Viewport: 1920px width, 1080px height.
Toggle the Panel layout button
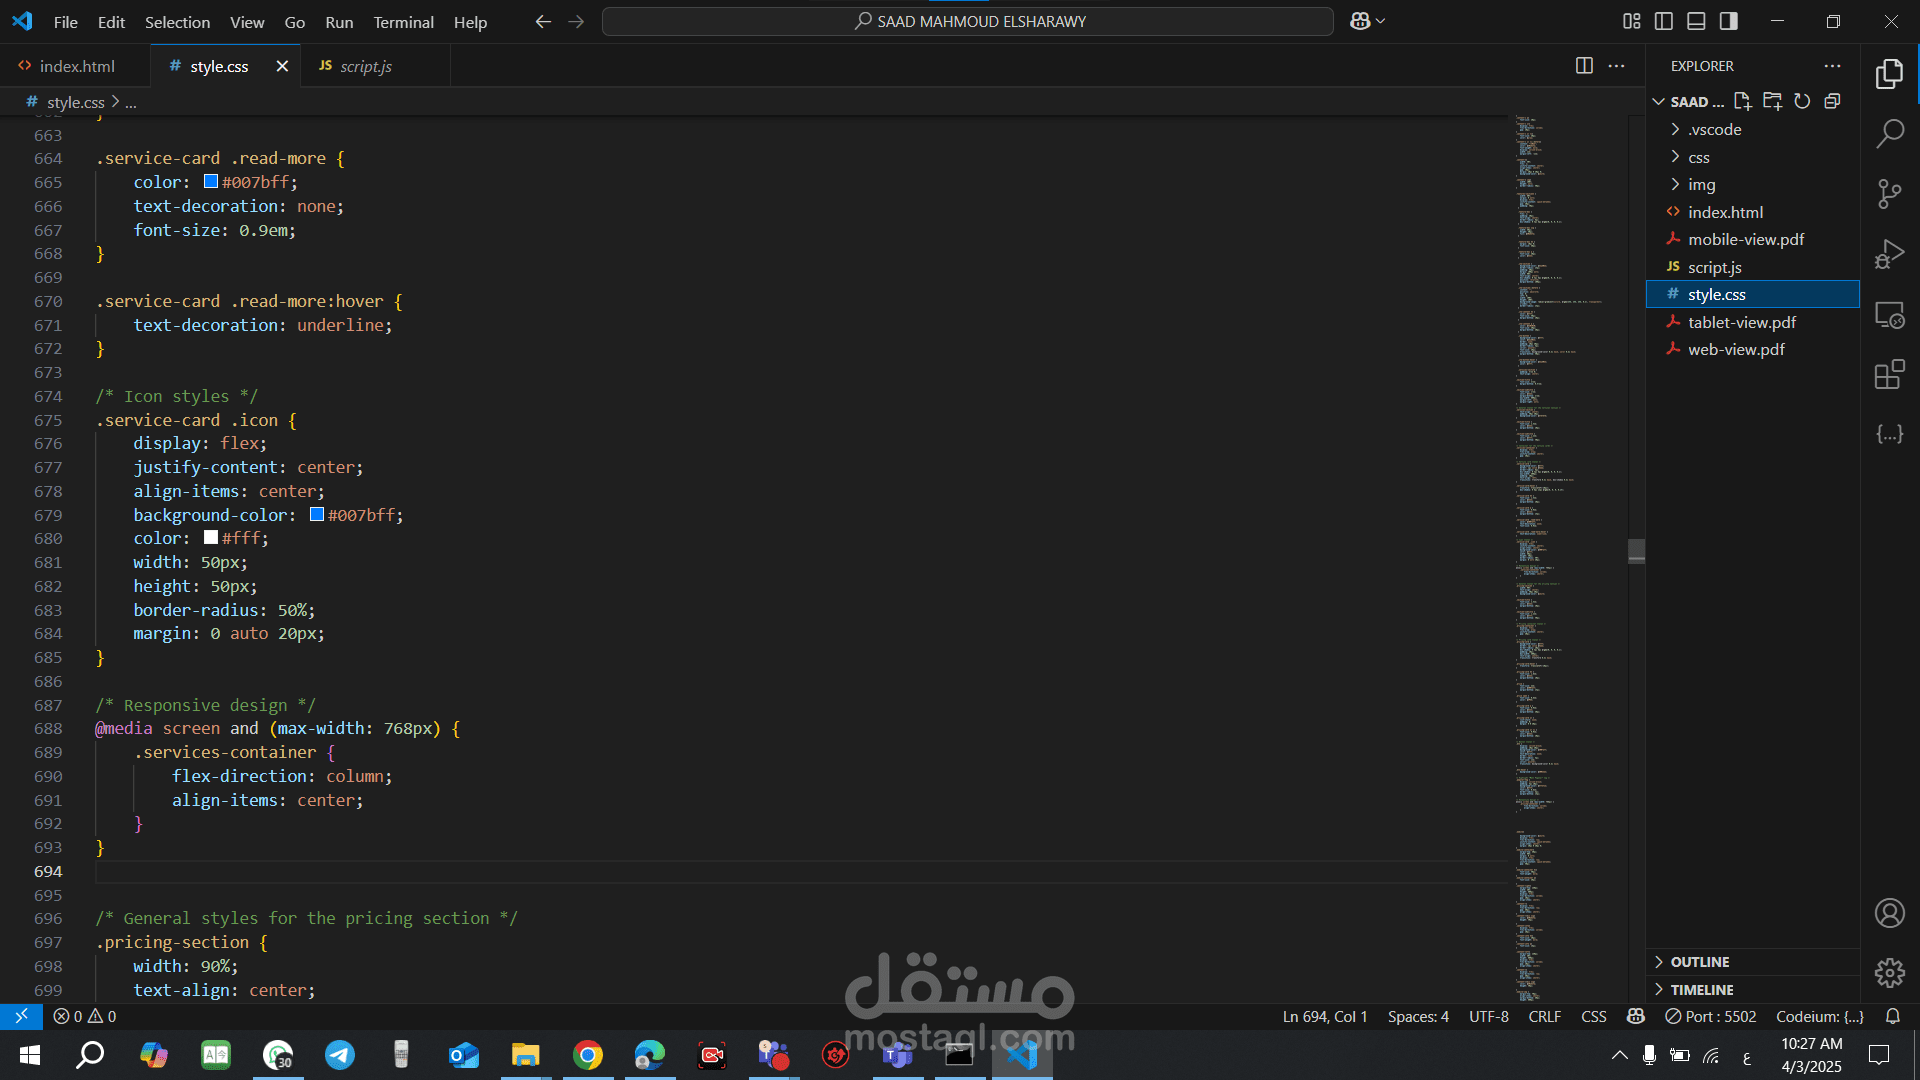1696,21
